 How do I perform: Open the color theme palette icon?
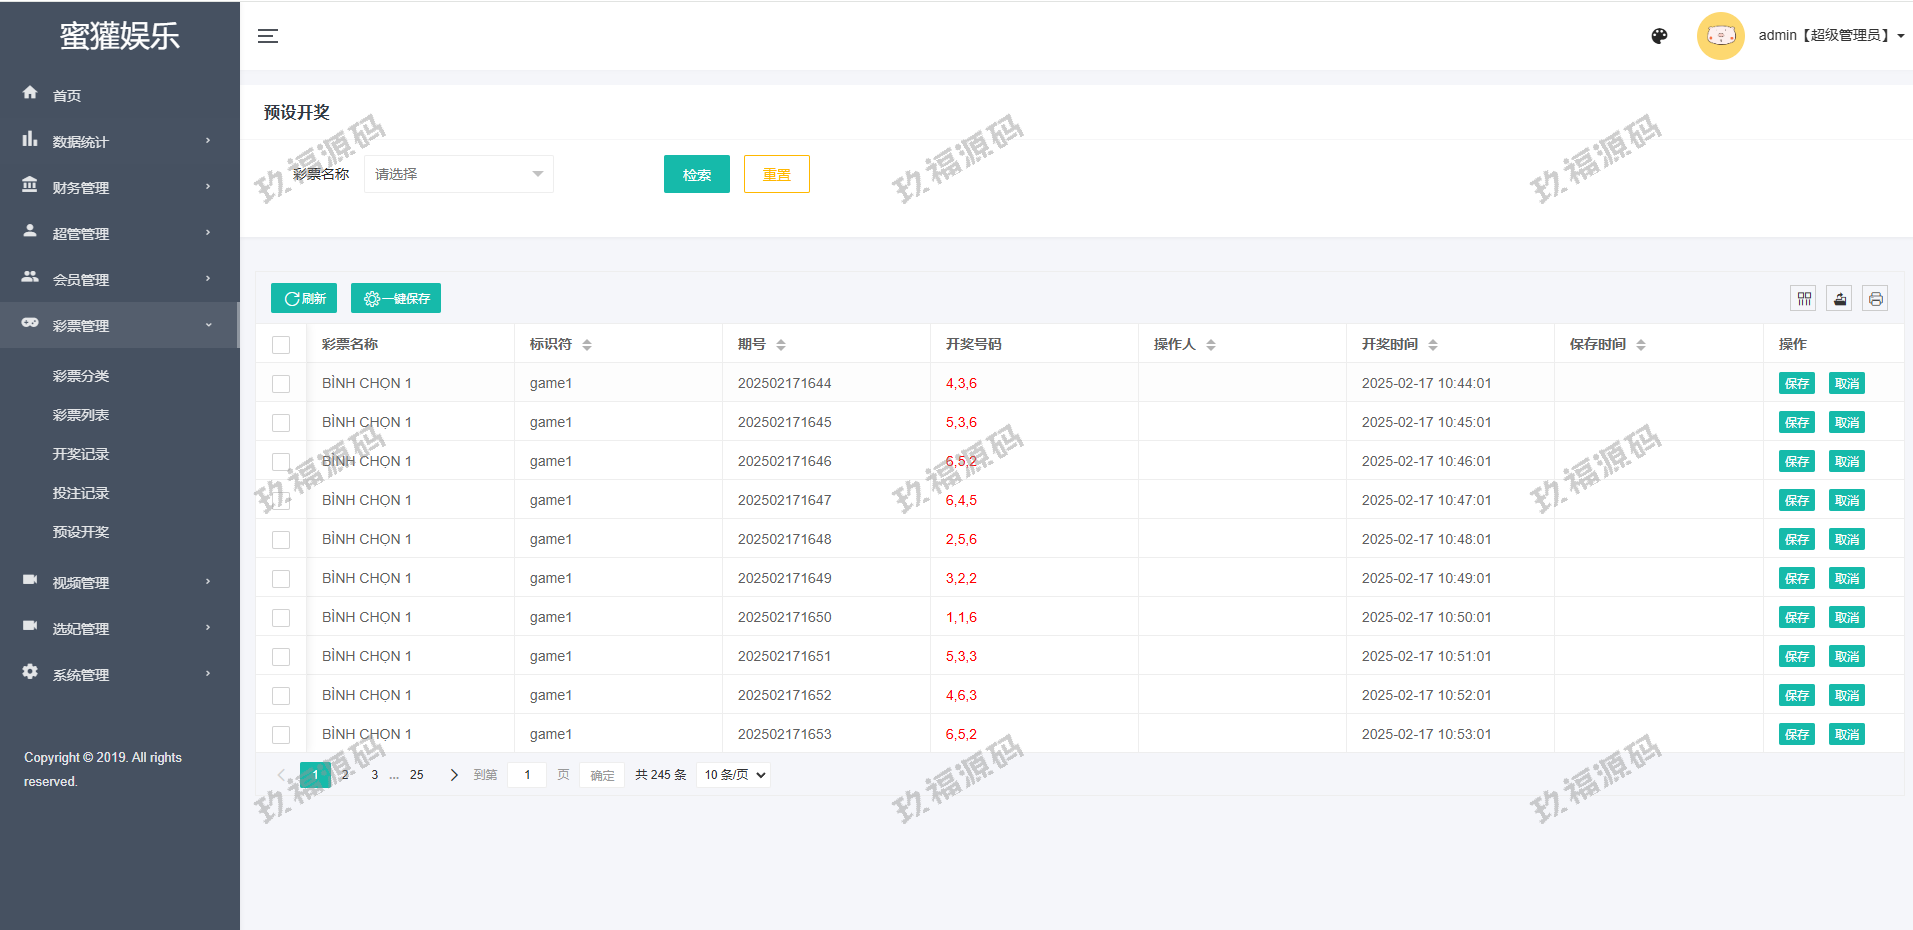click(1659, 36)
